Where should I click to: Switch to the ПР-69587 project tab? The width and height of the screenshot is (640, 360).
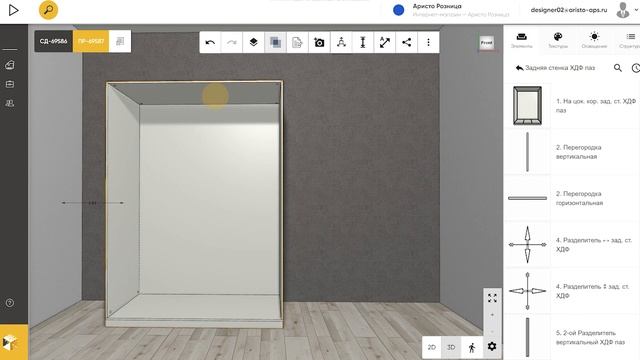[x=91, y=41]
